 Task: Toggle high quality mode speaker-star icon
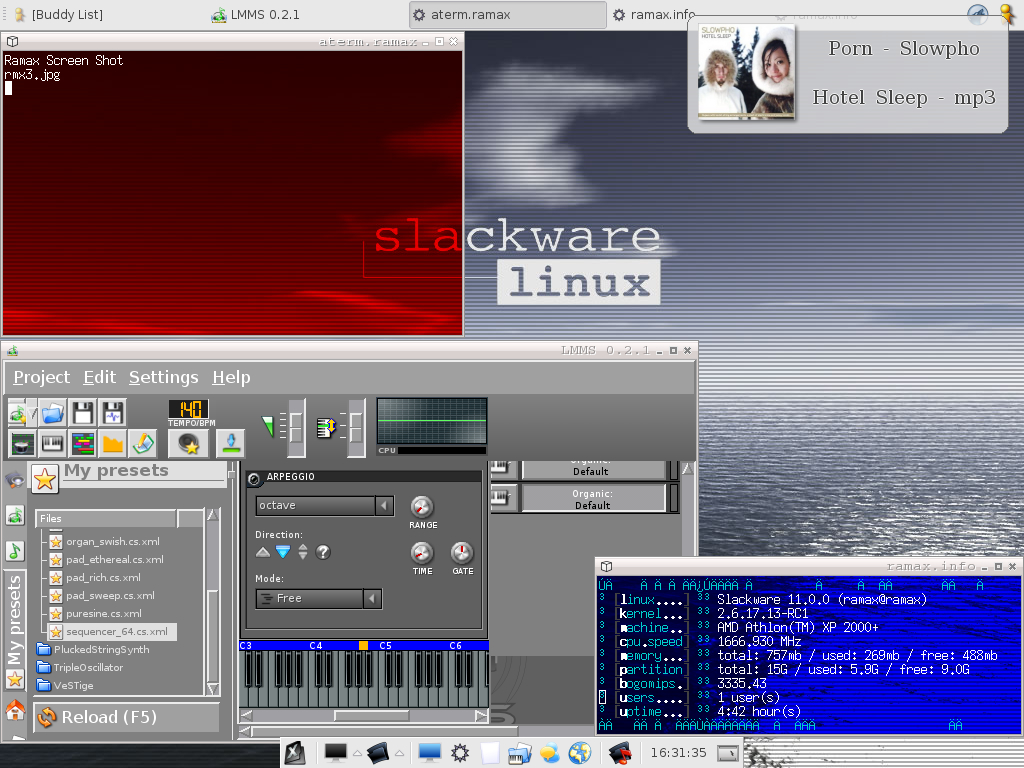coord(188,444)
